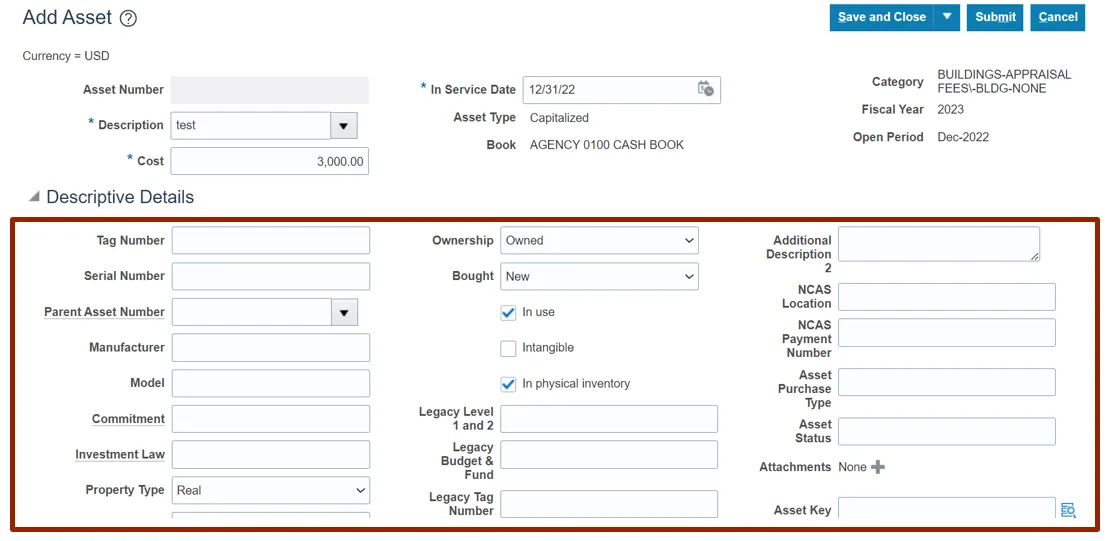Open the Bought dropdown
1109x541 pixels.
599,276
